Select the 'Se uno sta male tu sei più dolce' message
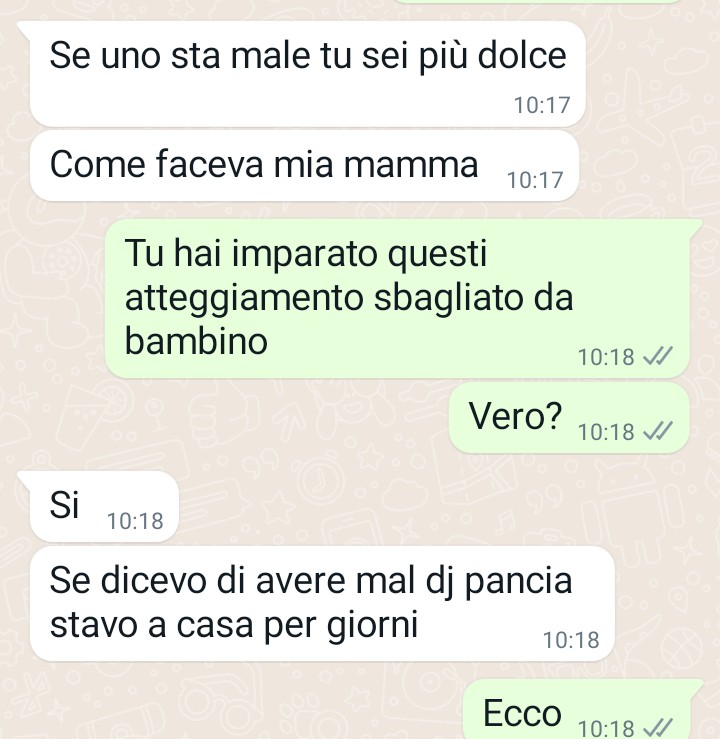Image resolution: width=720 pixels, height=739 pixels. click(308, 74)
